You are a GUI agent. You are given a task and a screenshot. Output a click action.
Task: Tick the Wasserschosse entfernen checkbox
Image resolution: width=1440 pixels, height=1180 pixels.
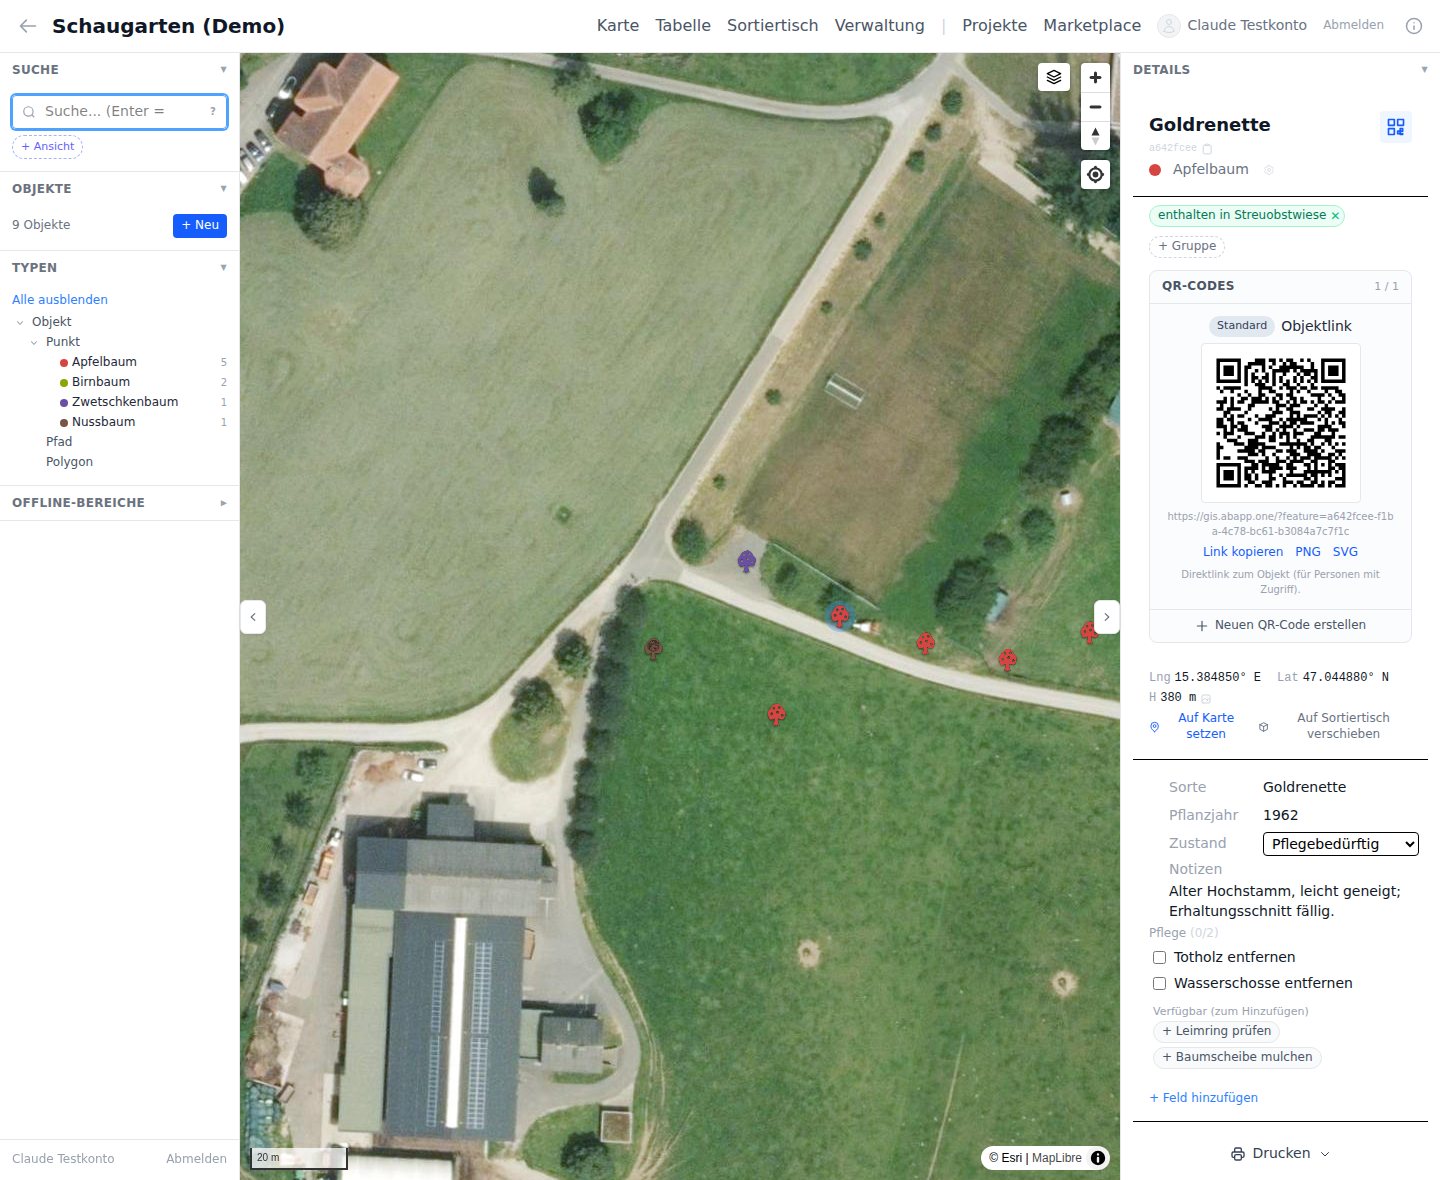pyautogui.click(x=1160, y=983)
